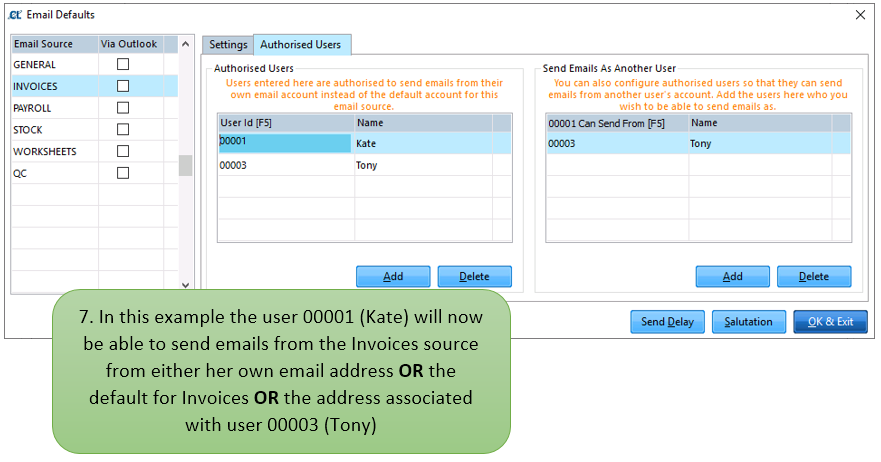Image resolution: width=881 pixels, height=462 pixels.
Task: Click the email source list scroll down arrow
Action: pos(185,285)
